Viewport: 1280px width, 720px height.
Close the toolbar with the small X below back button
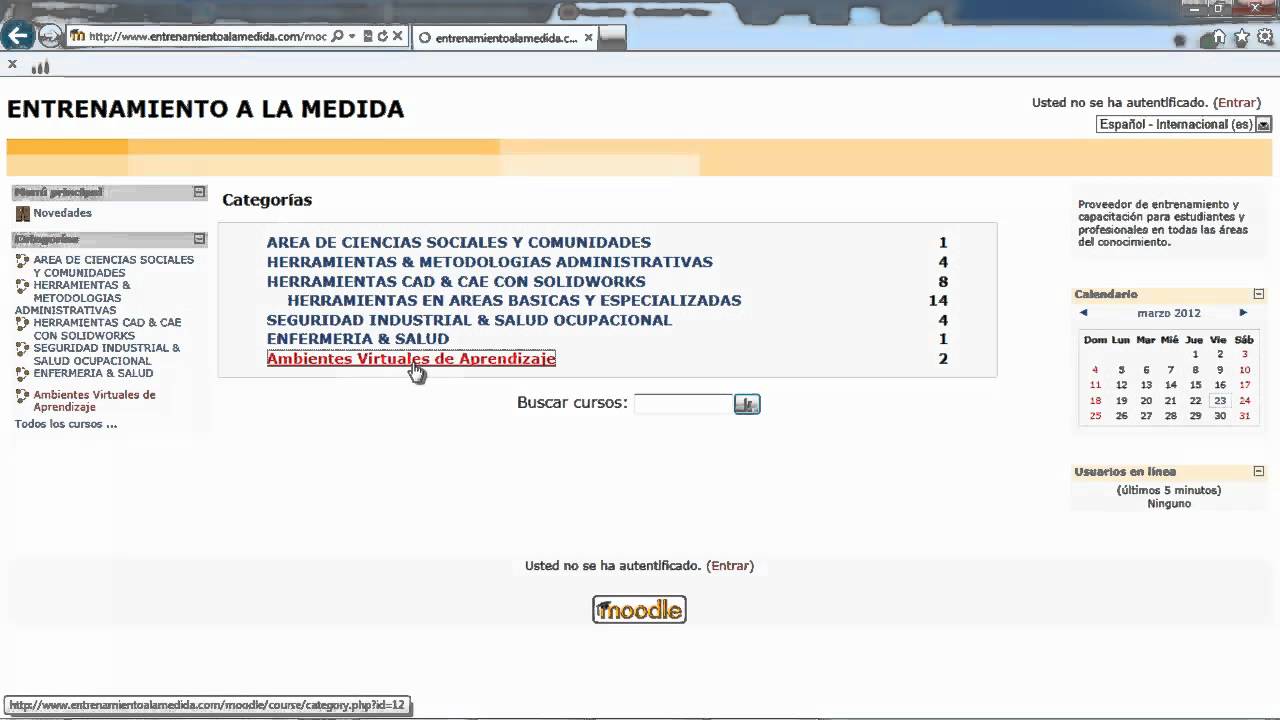(12, 64)
